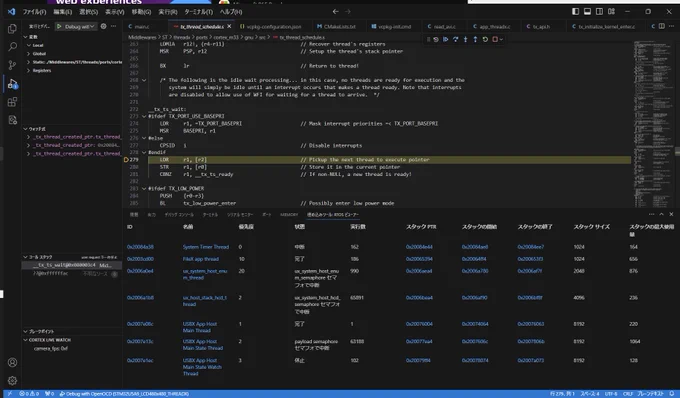Open the activity bar view below Extensions
Viewport: 680px width, 398px height.
[x=12, y=120]
